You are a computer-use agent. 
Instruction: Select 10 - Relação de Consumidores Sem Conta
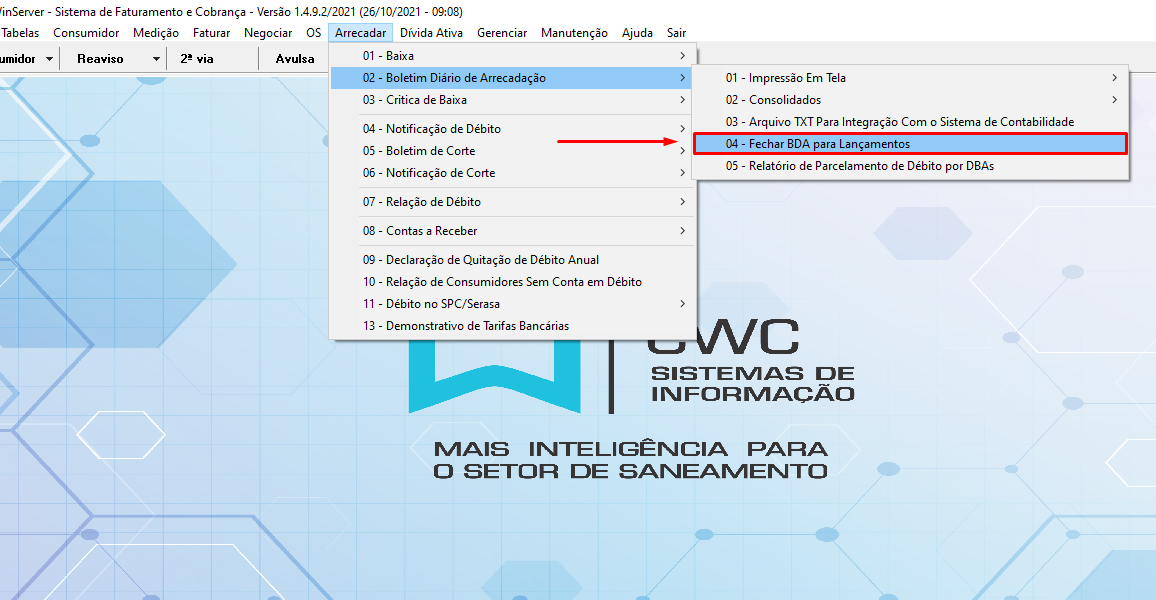[502, 282]
